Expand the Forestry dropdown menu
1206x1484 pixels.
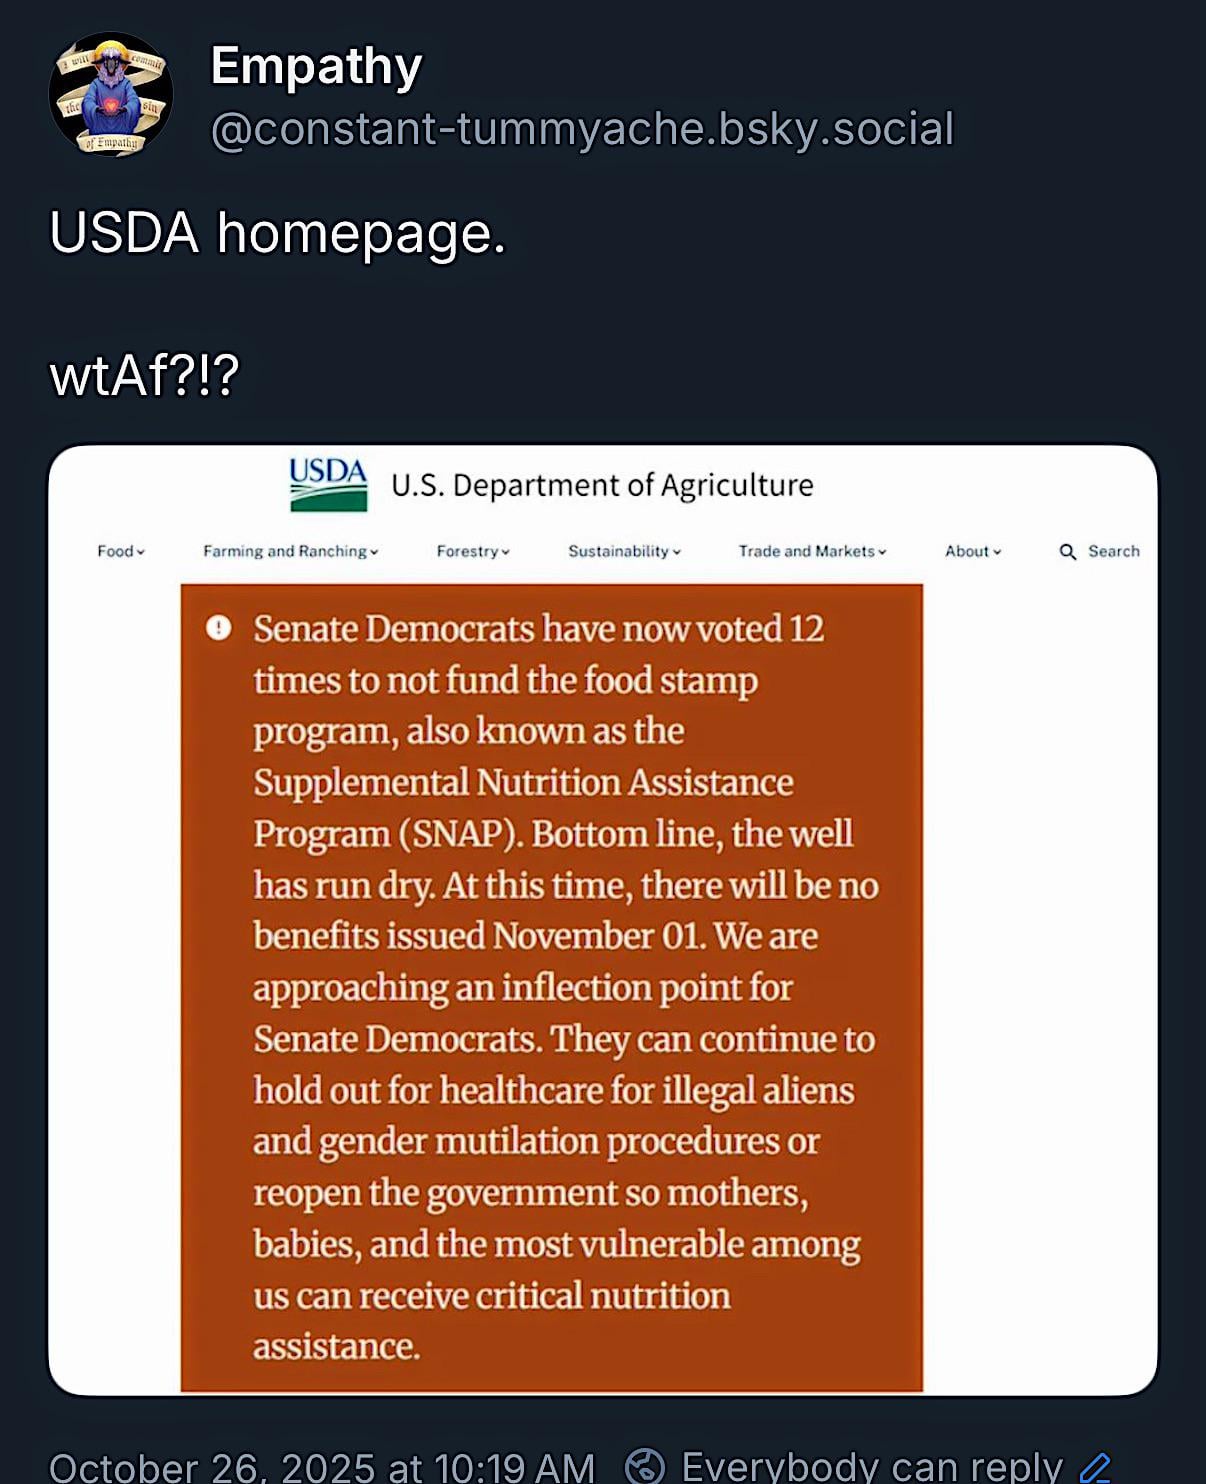pos(473,551)
